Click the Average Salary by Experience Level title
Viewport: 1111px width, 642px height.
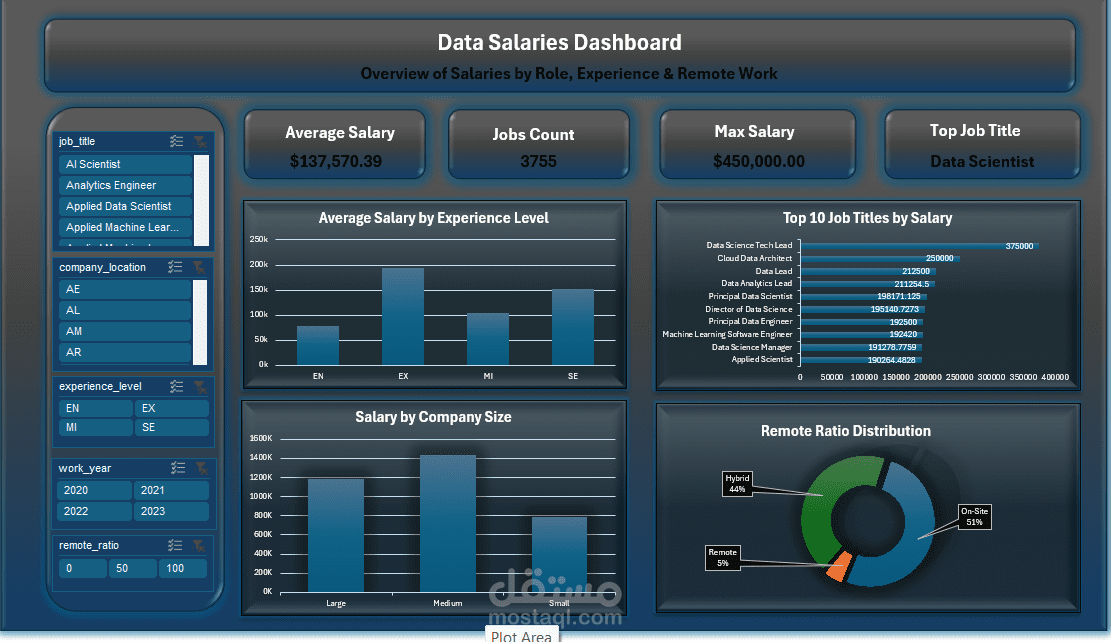[x=434, y=218]
